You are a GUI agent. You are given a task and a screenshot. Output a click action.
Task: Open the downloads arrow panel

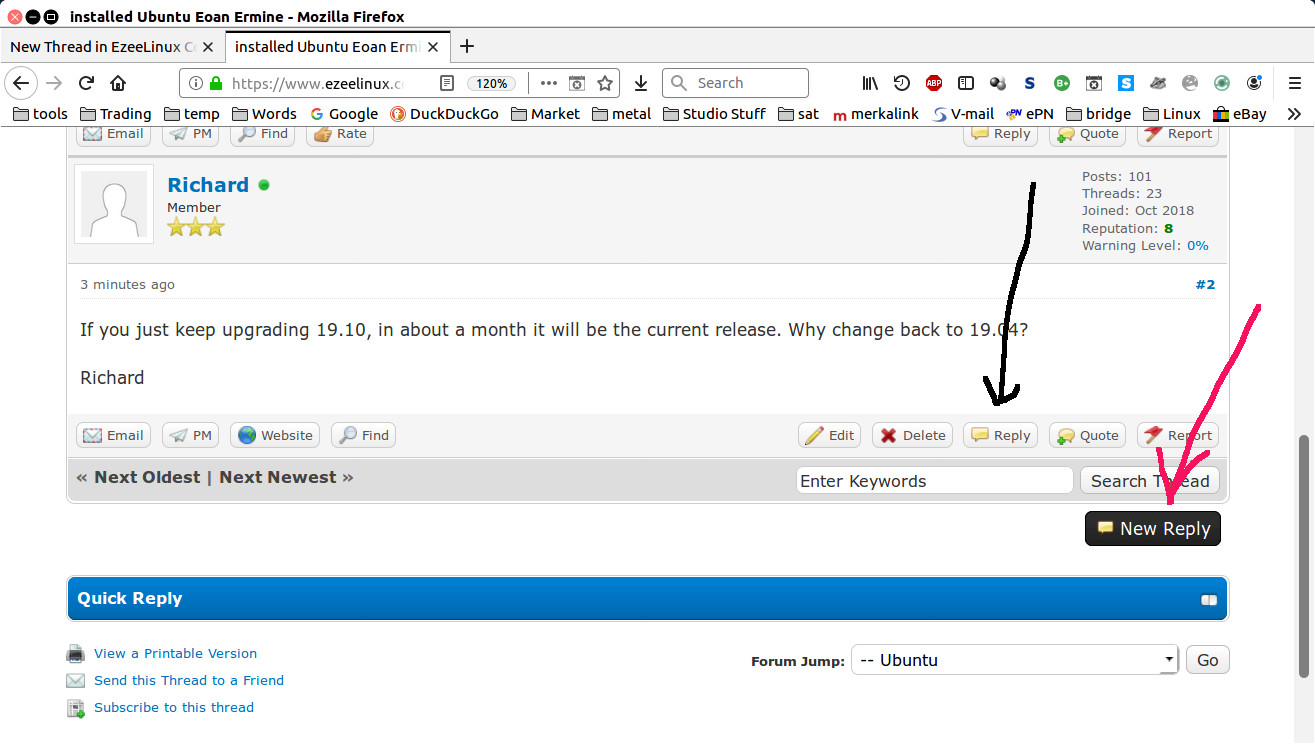click(x=641, y=83)
